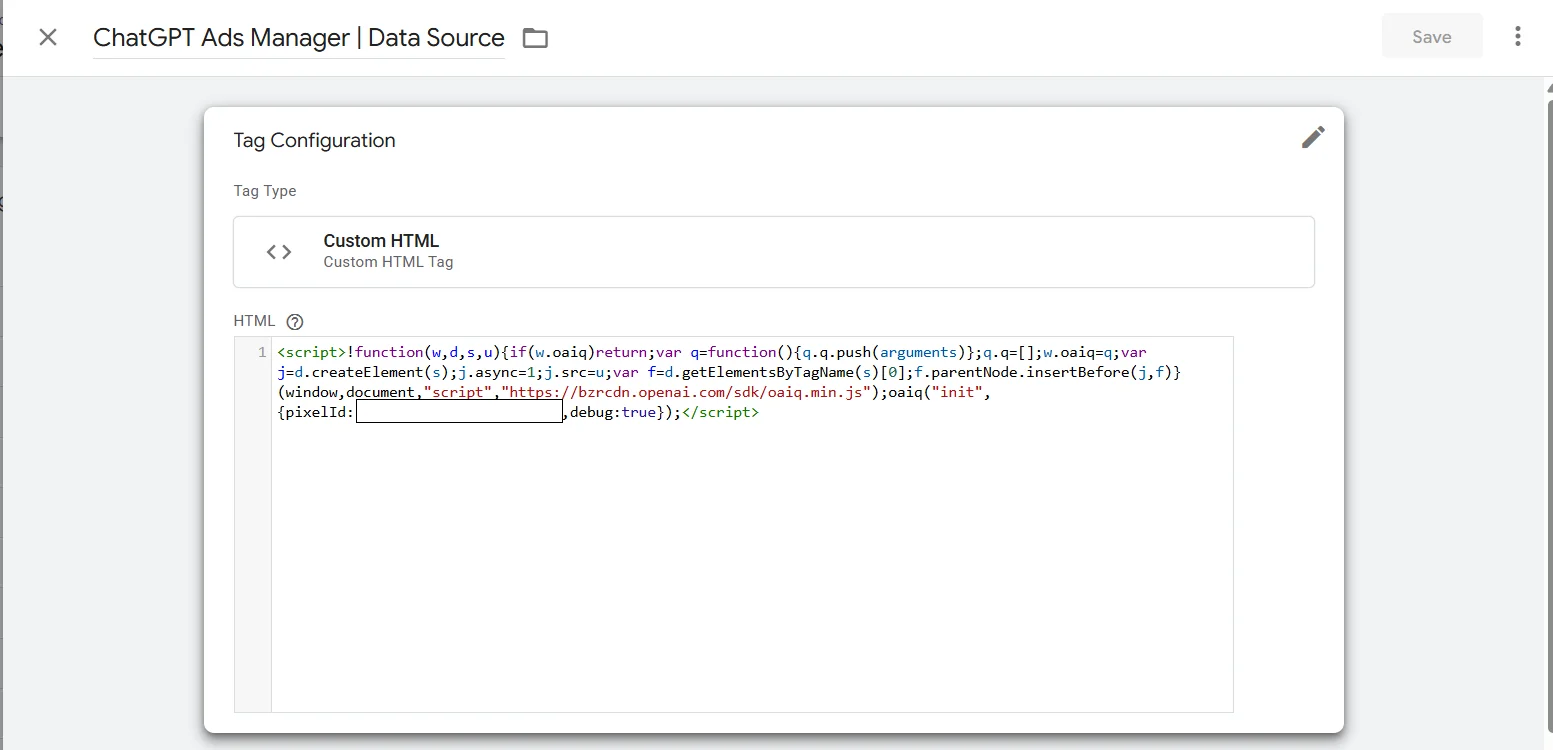This screenshot has height=750, width=1553.
Task: Click the Tag Configuration heading
Action: click(x=314, y=140)
